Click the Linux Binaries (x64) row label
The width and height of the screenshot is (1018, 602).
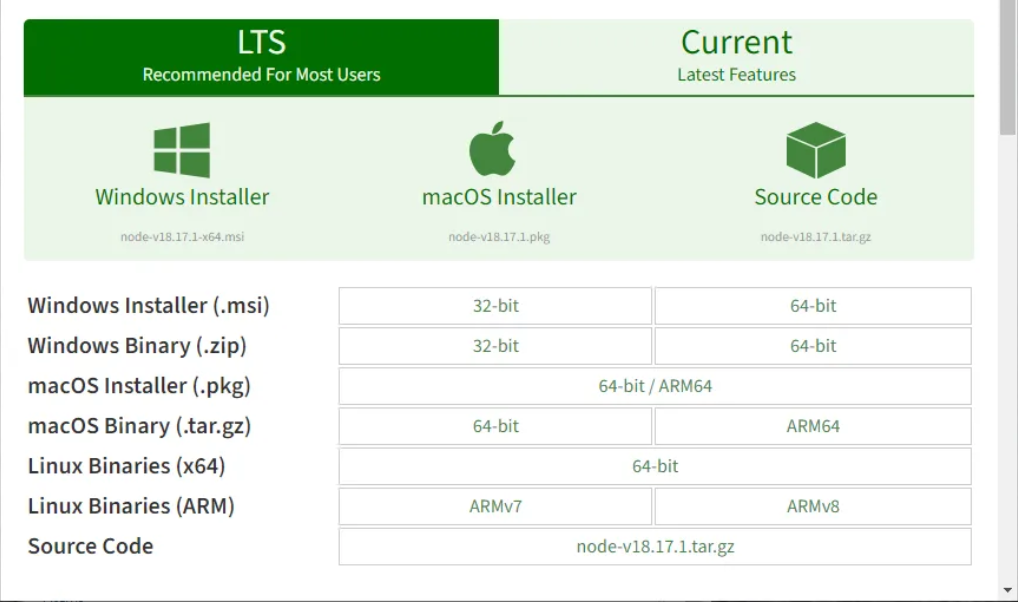127,466
